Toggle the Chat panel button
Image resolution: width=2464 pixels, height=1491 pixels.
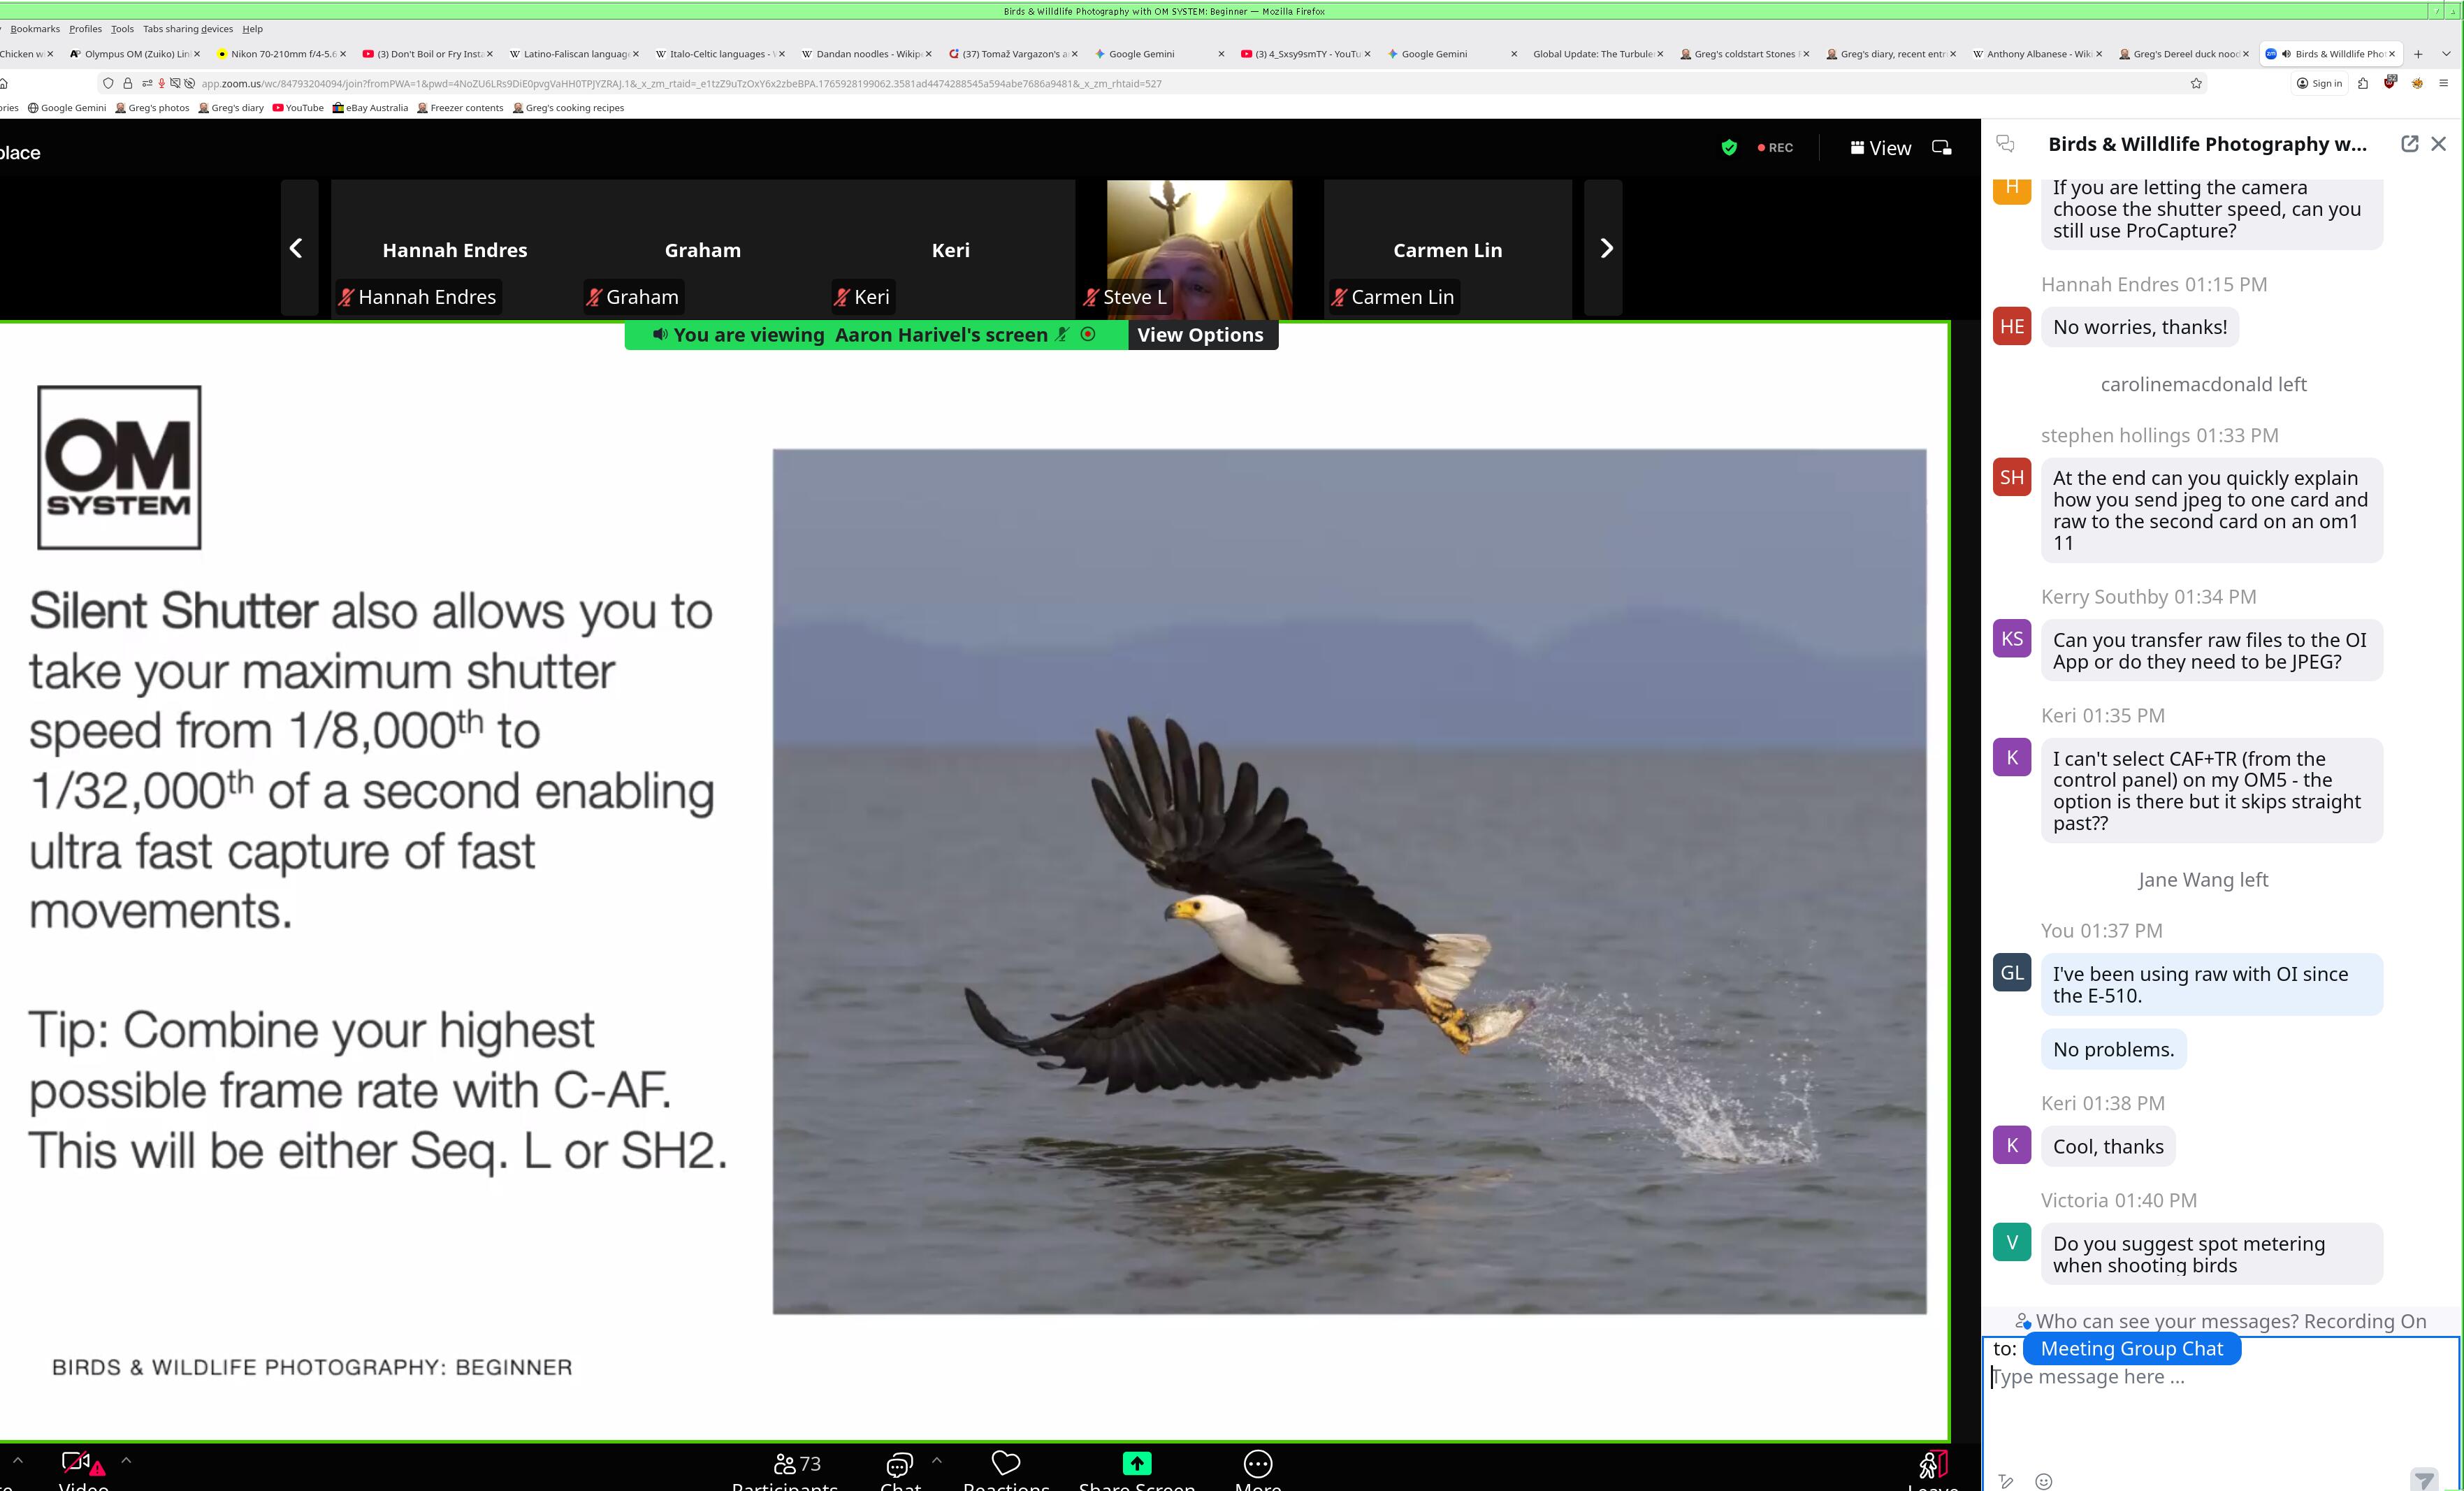[x=899, y=1465]
